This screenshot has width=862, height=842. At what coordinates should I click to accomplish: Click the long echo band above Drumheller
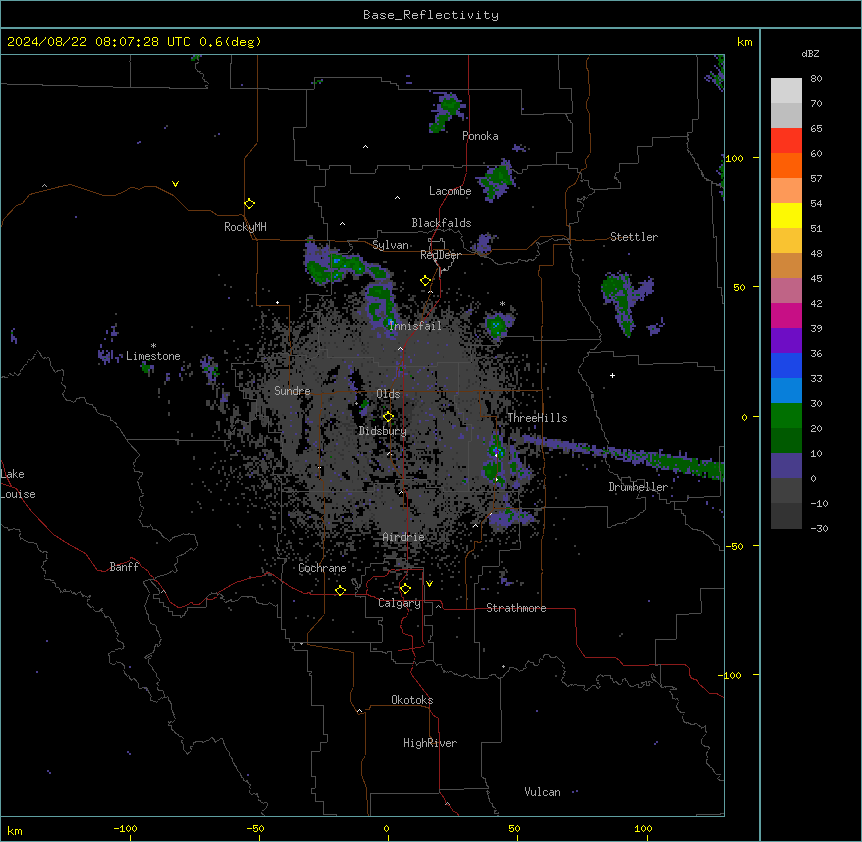pos(621,455)
